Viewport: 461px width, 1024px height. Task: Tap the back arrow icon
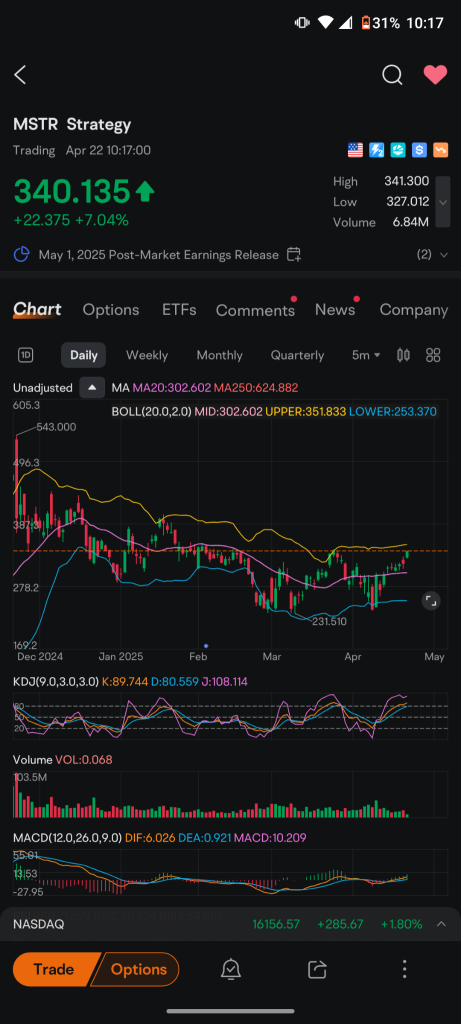(20, 75)
